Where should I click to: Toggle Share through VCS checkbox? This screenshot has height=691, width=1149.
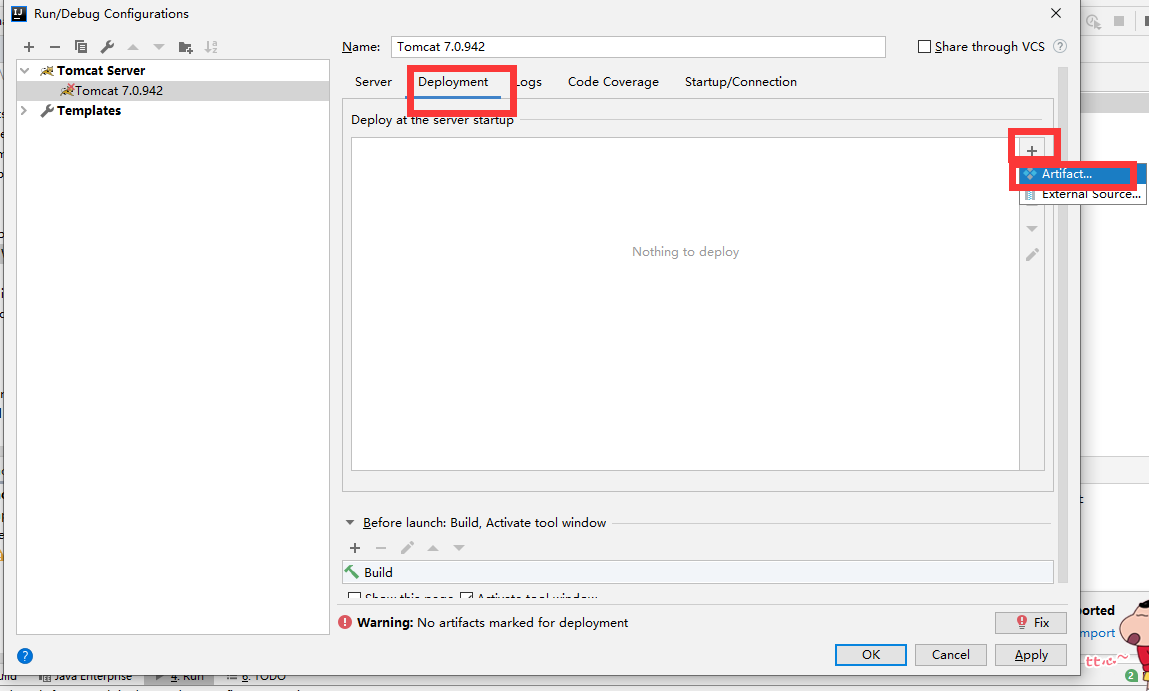click(924, 46)
